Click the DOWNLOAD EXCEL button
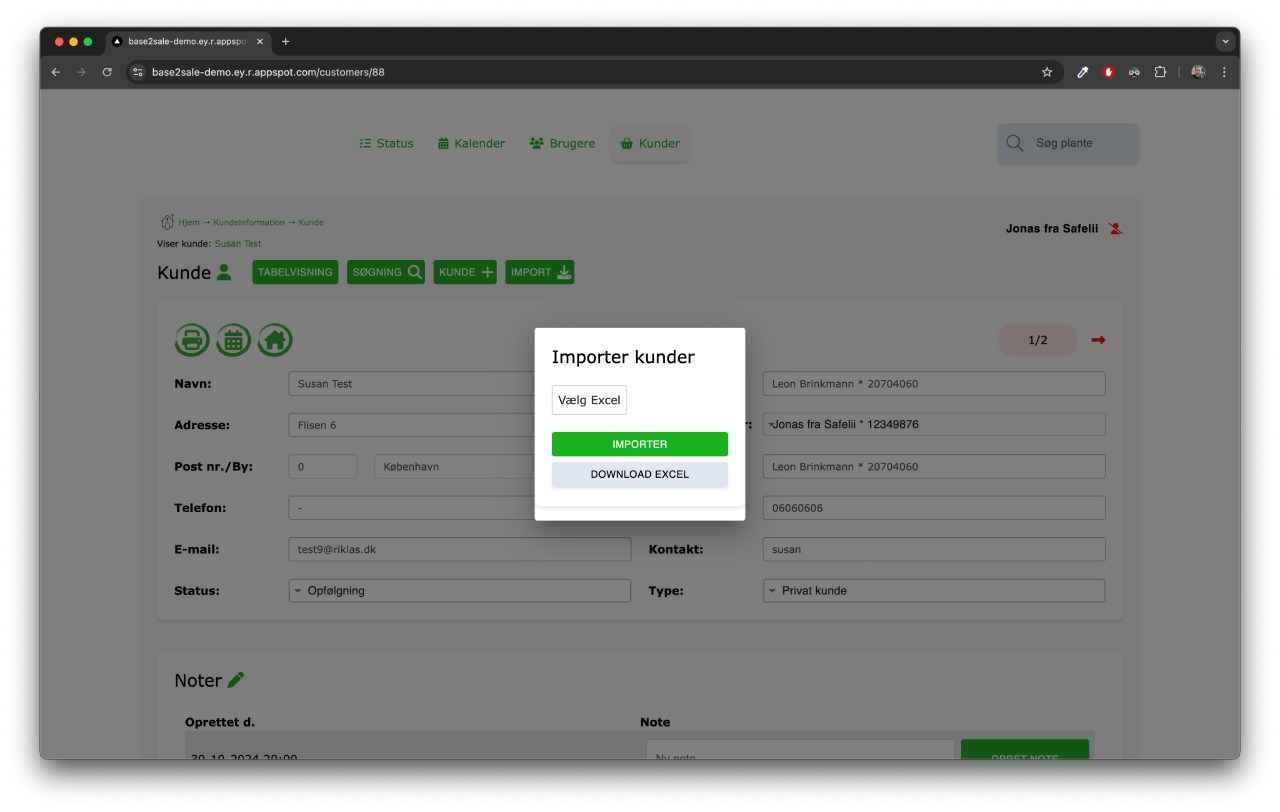The width and height of the screenshot is (1280, 812). click(639, 474)
